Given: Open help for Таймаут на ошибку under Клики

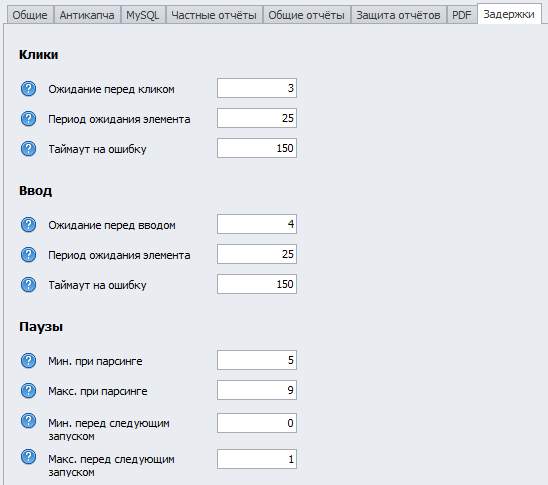Looking at the screenshot, I should 28,149.
